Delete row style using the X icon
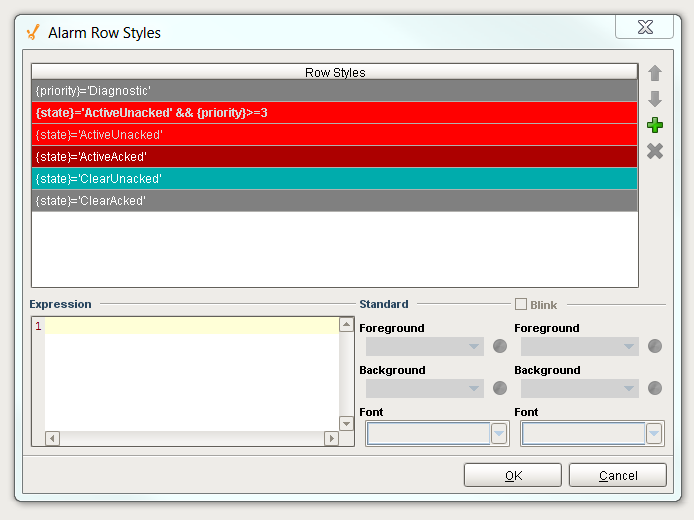The height and width of the screenshot is (520, 694). 655,151
